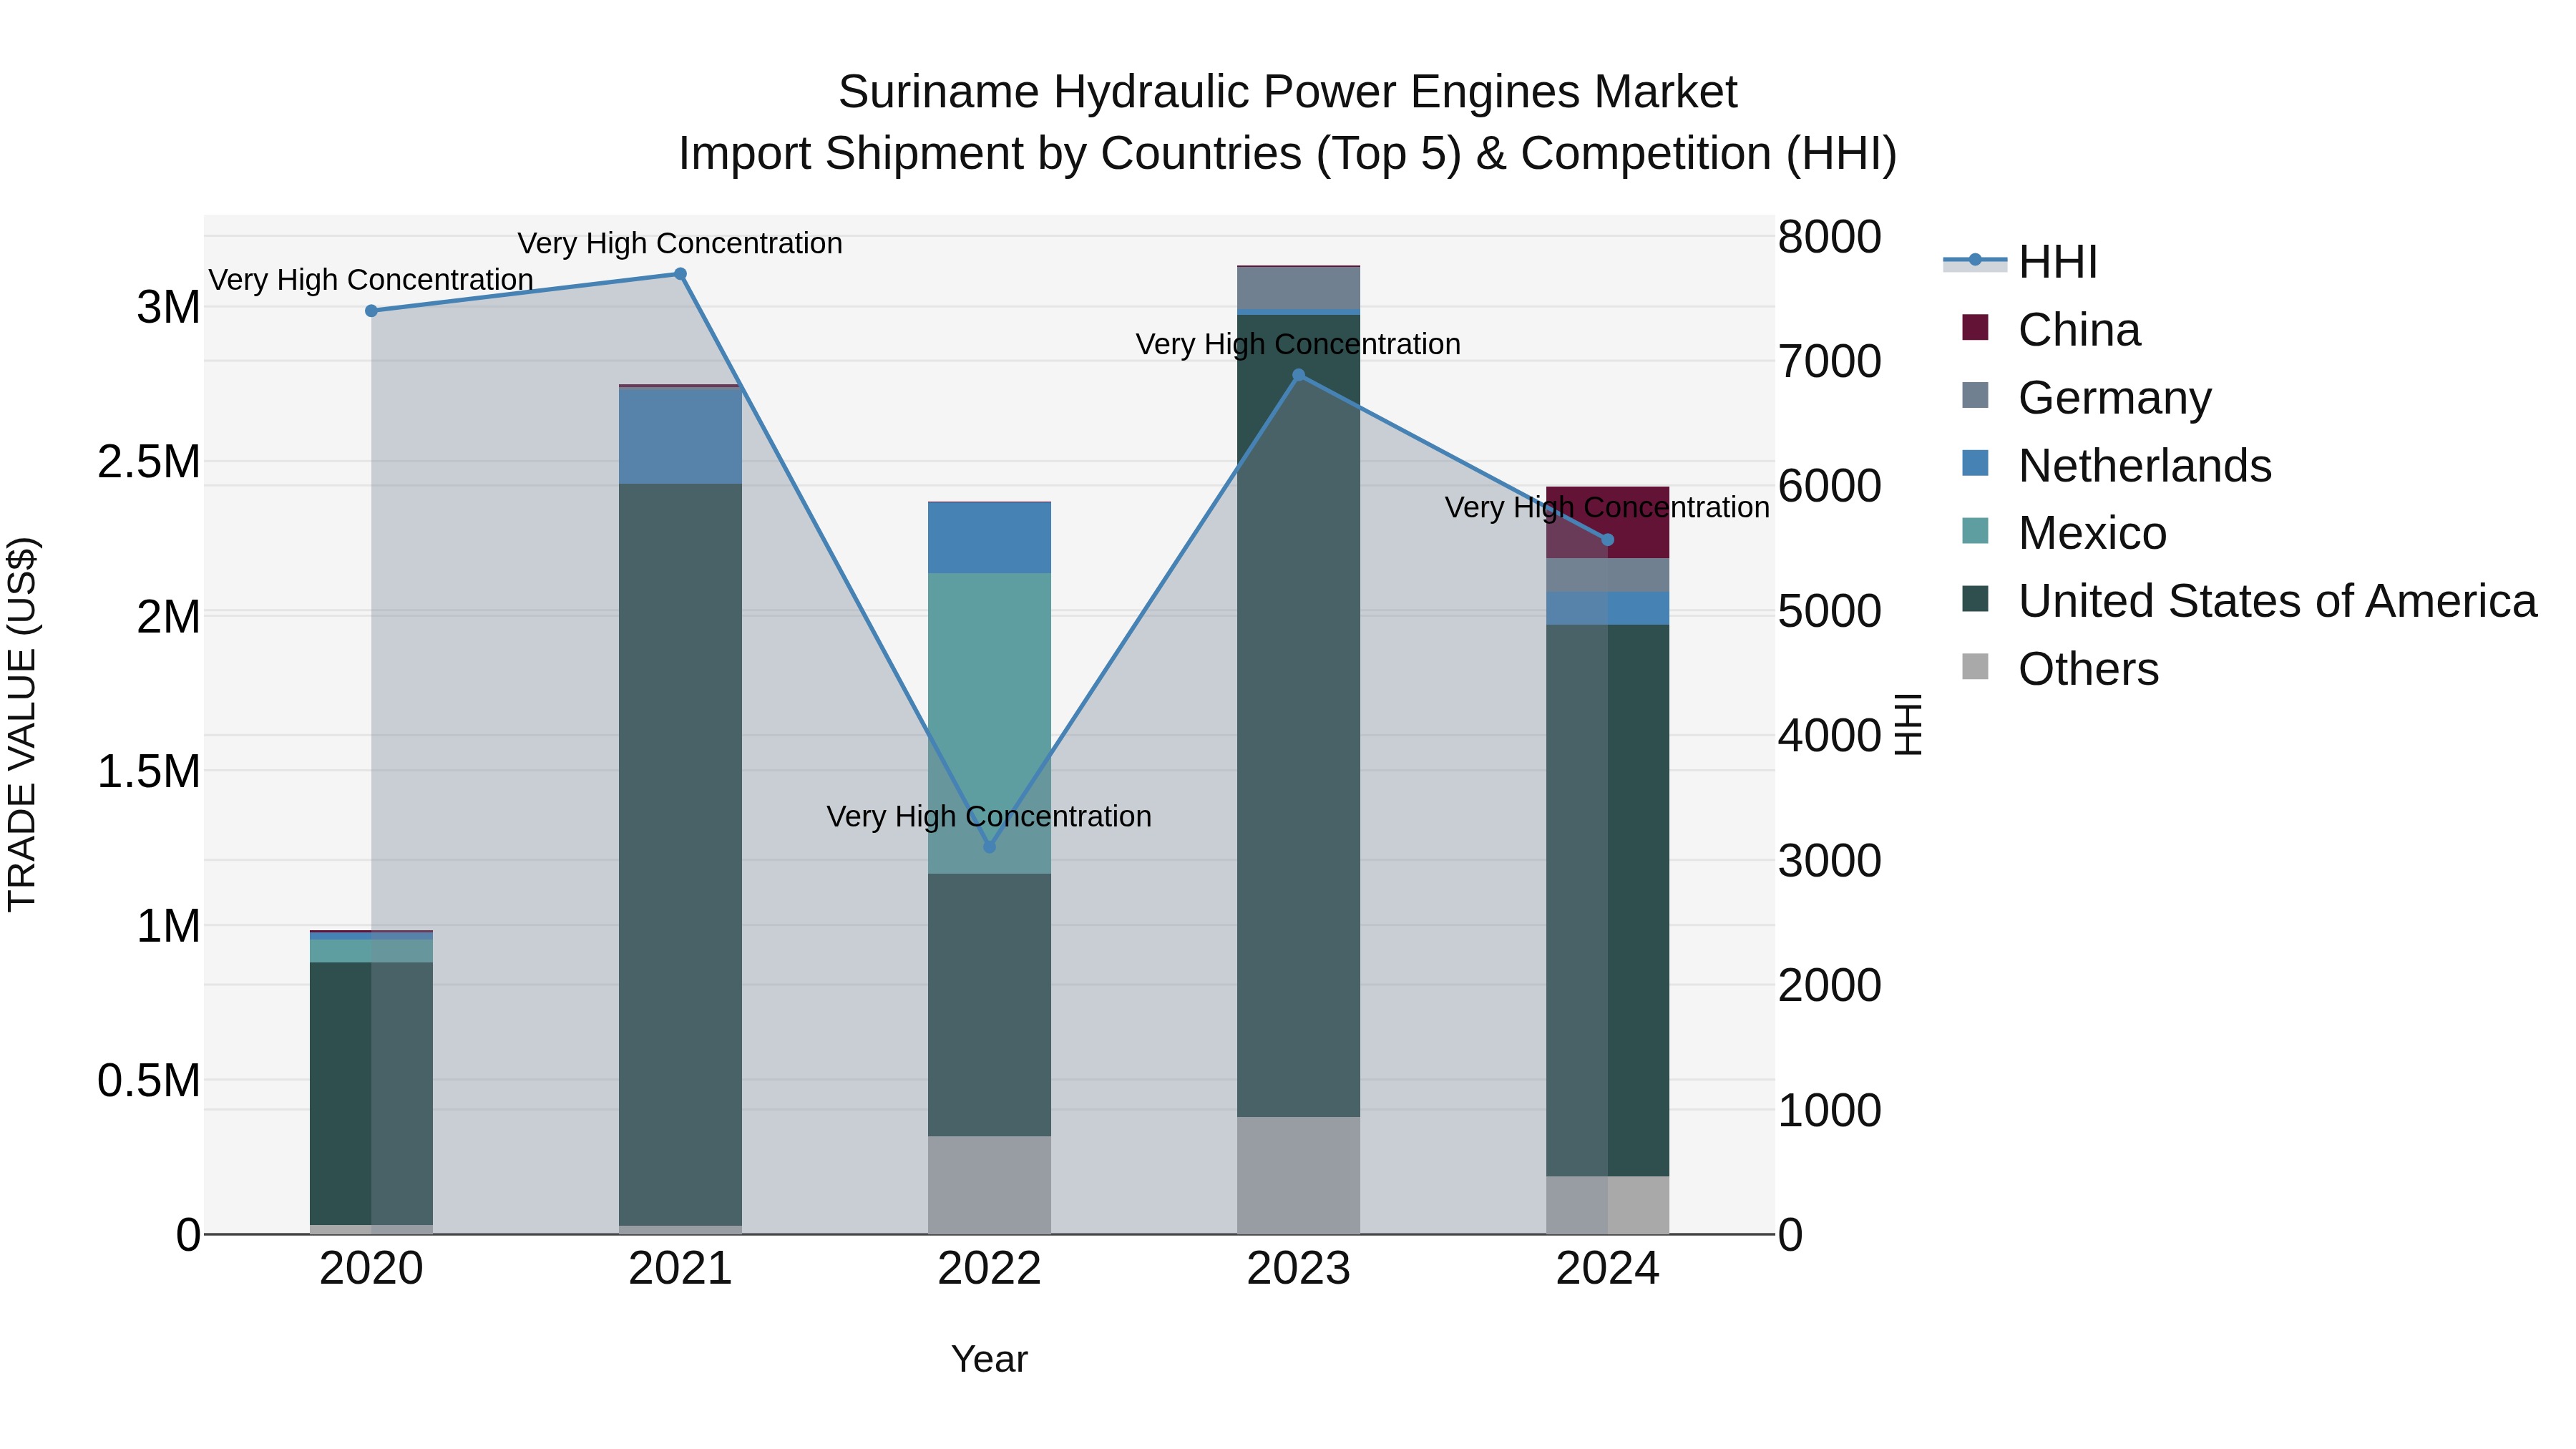Click the HHI line marker for 2022
Screen dimensions: 2576x1449
pyautogui.click(x=990, y=847)
